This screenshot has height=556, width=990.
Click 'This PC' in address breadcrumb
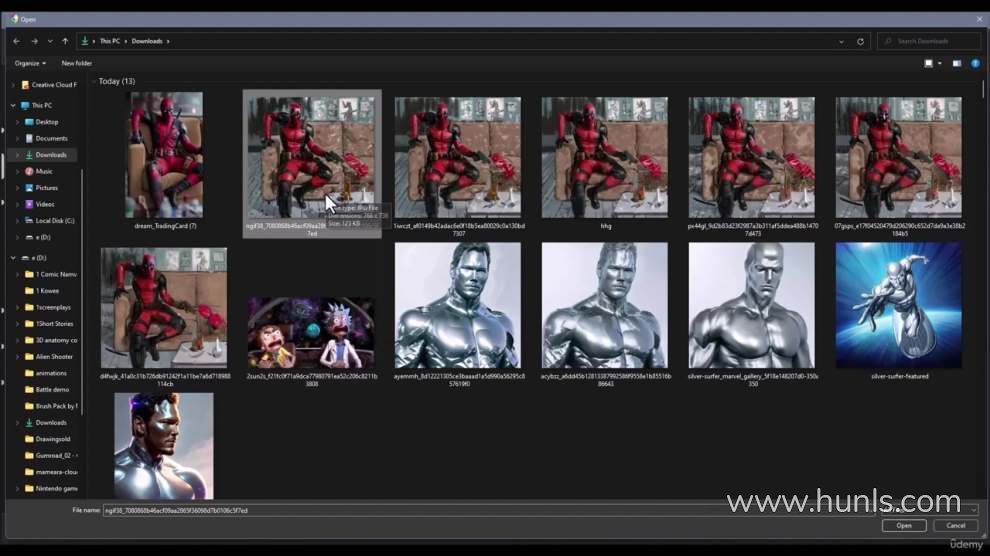pos(109,41)
